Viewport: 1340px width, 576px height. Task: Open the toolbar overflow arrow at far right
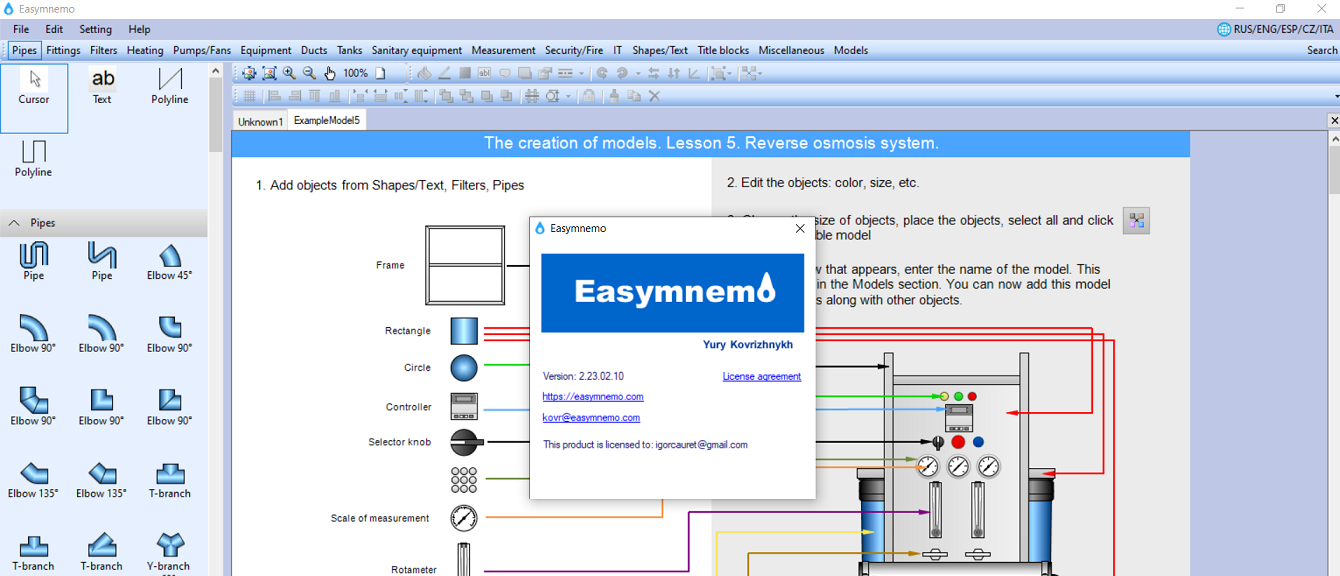click(1335, 96)
